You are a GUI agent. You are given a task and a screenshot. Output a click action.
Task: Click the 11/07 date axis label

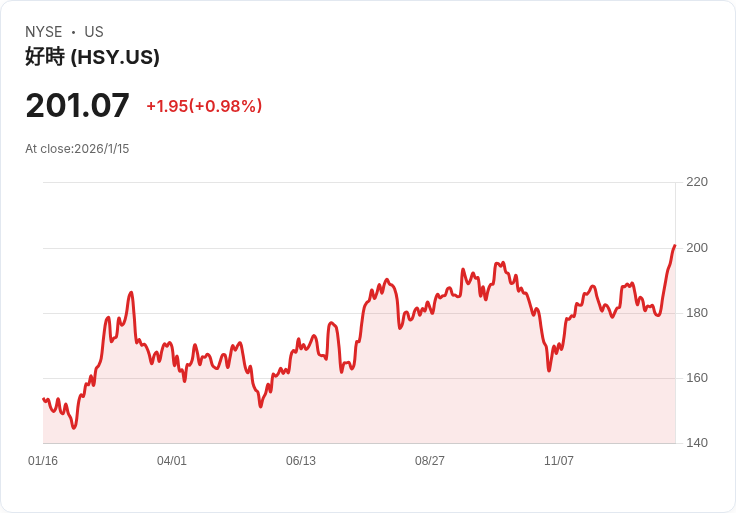pyautogui.click(x=559, y=461)
